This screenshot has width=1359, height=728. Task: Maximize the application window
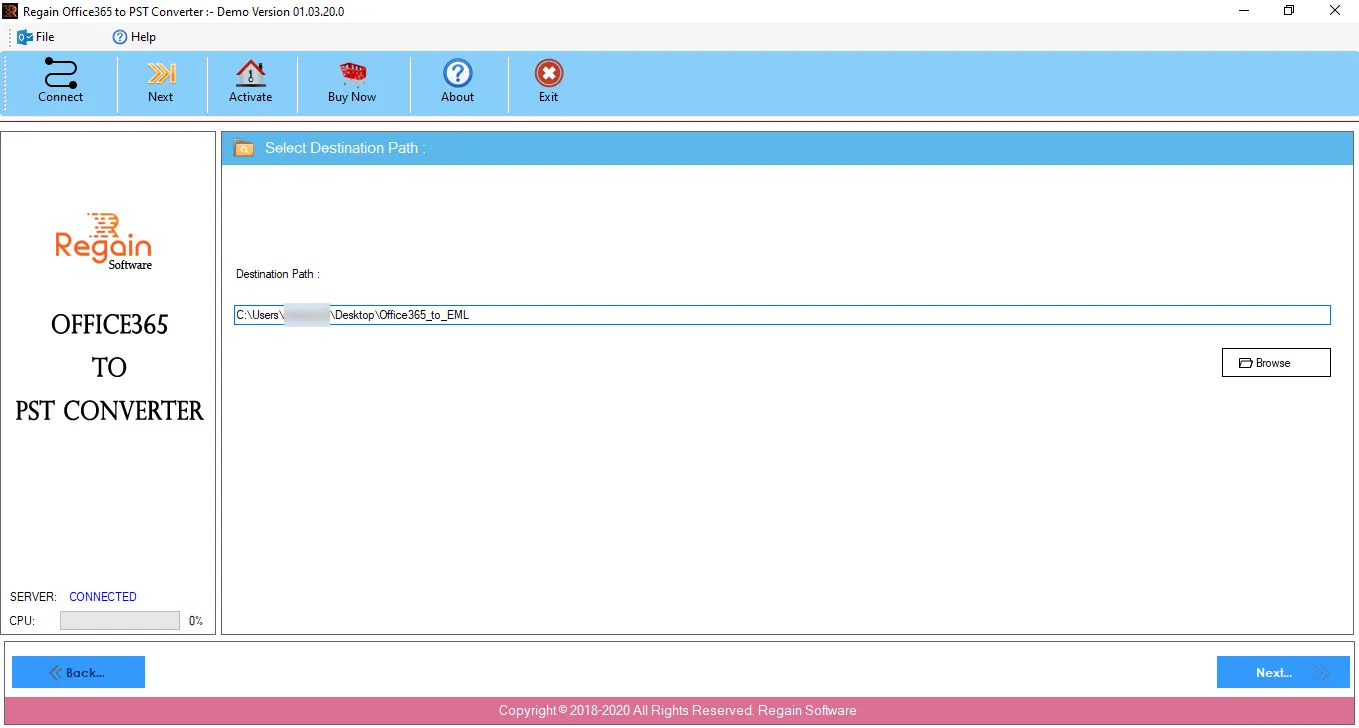click(x=1289, y=11)
